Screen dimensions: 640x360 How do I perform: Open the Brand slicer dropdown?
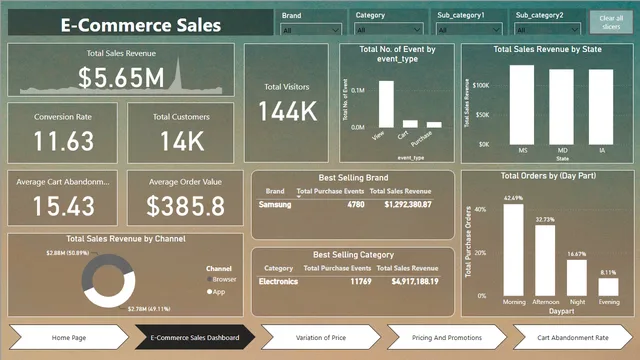[x=311, y=30]
